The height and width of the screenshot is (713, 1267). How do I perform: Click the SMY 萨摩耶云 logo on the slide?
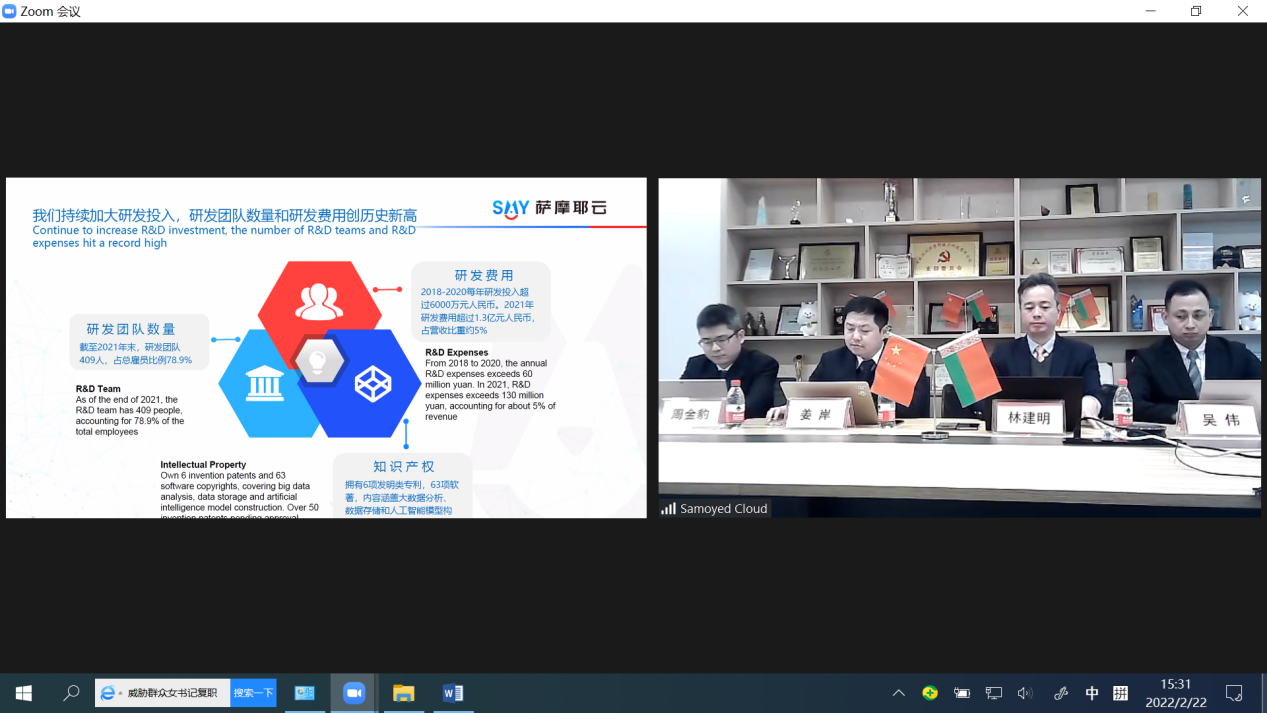tap(549, 208)
